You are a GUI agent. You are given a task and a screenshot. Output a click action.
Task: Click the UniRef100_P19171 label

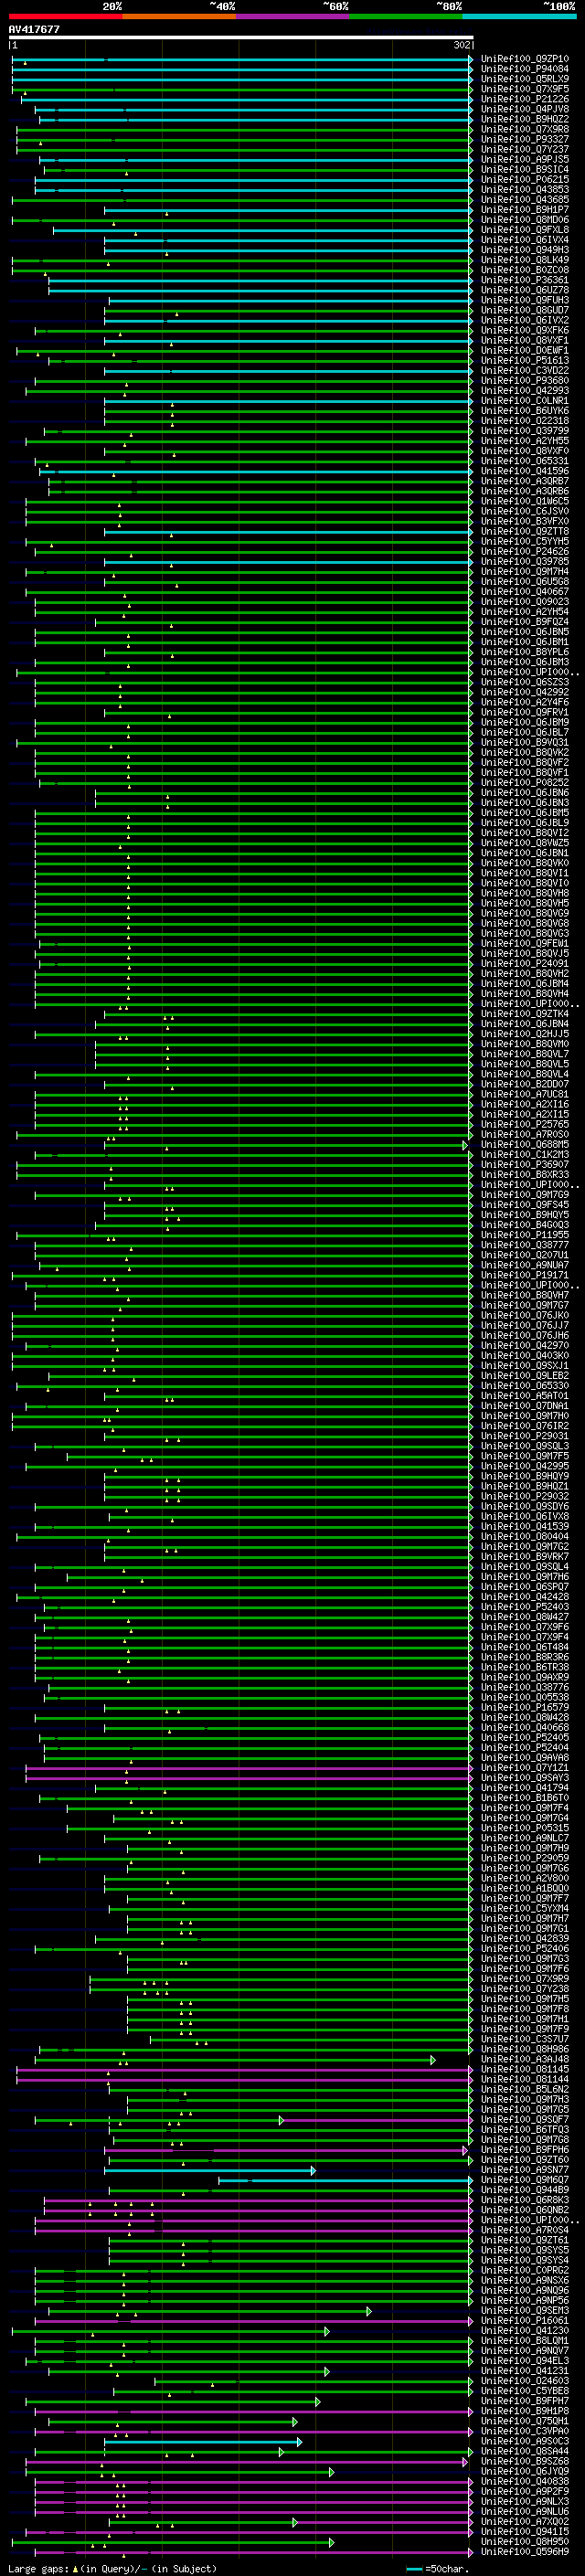[x=525, y=1276]
